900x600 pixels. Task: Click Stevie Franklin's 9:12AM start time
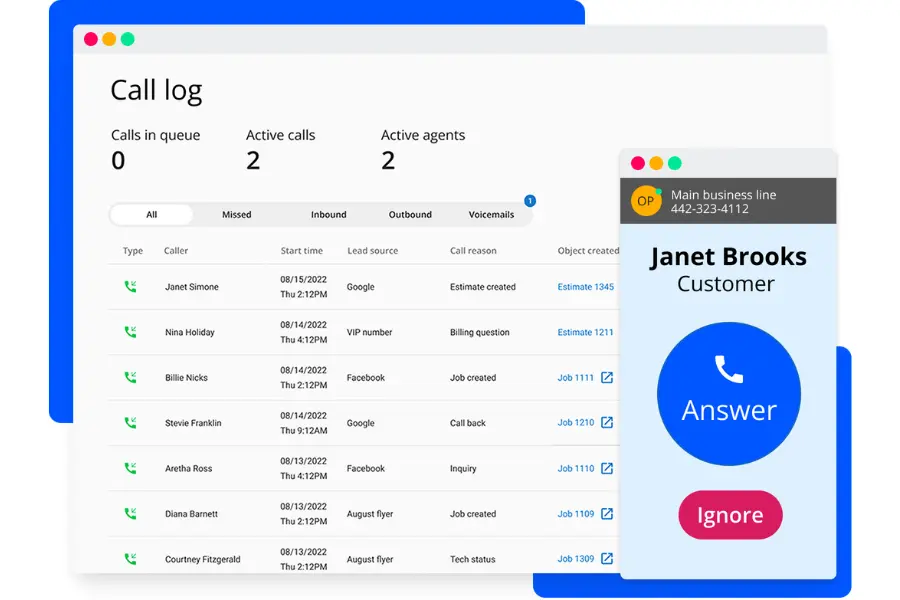click(304, 430)
